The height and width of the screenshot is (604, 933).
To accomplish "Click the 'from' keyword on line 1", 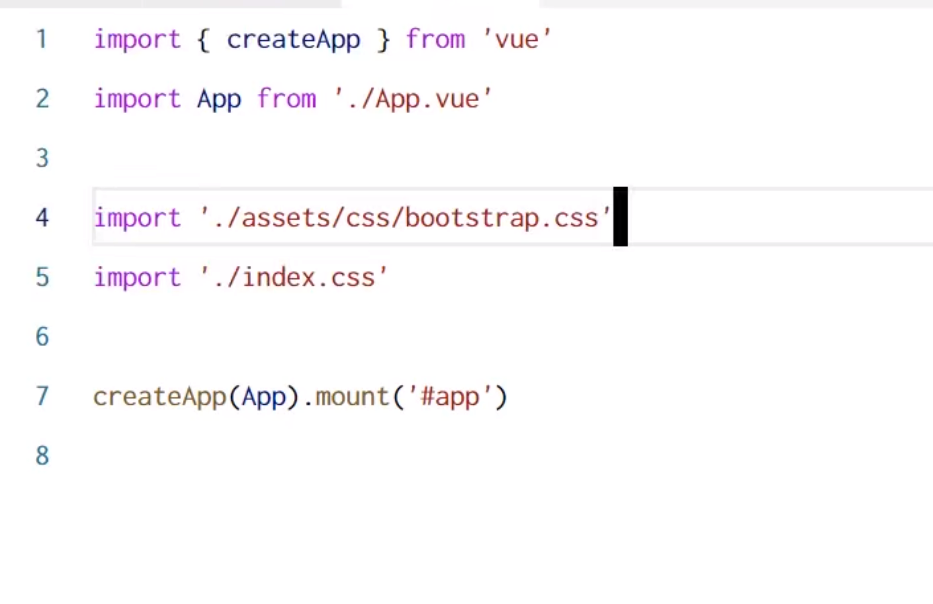I will click(x=436, y=39).
